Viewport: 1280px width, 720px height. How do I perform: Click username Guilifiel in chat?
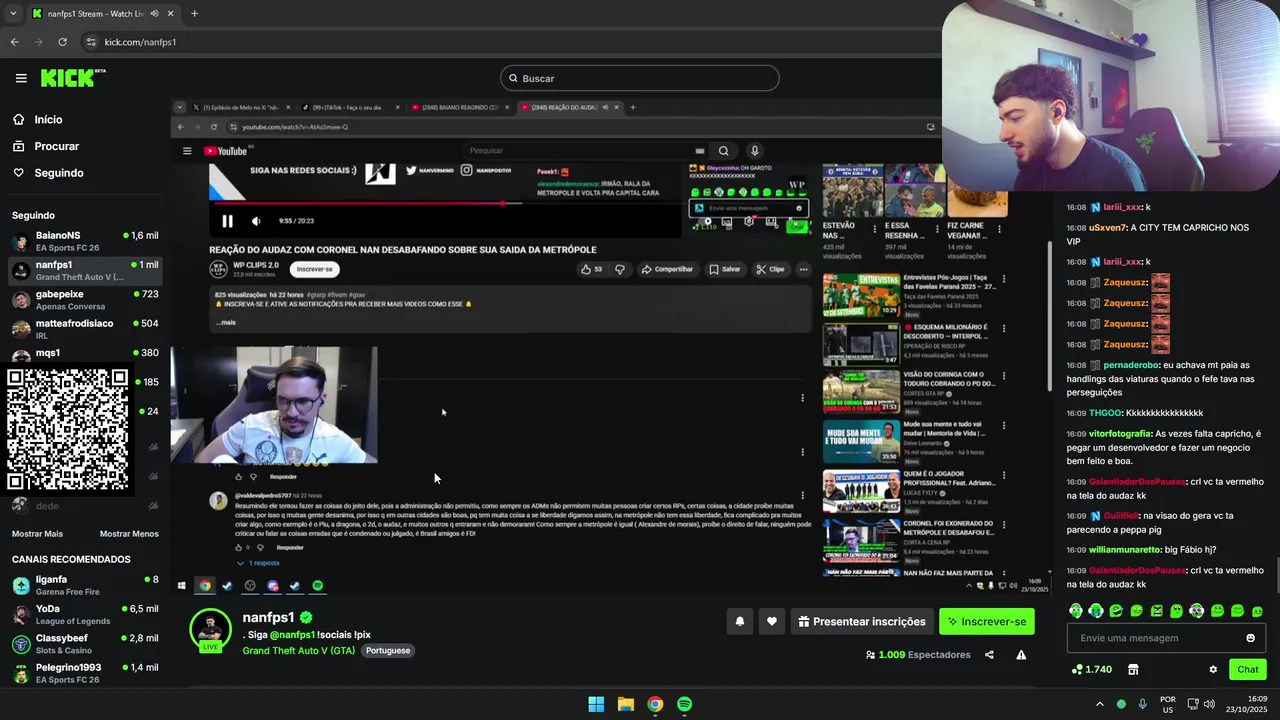(x=1121, y=516)
